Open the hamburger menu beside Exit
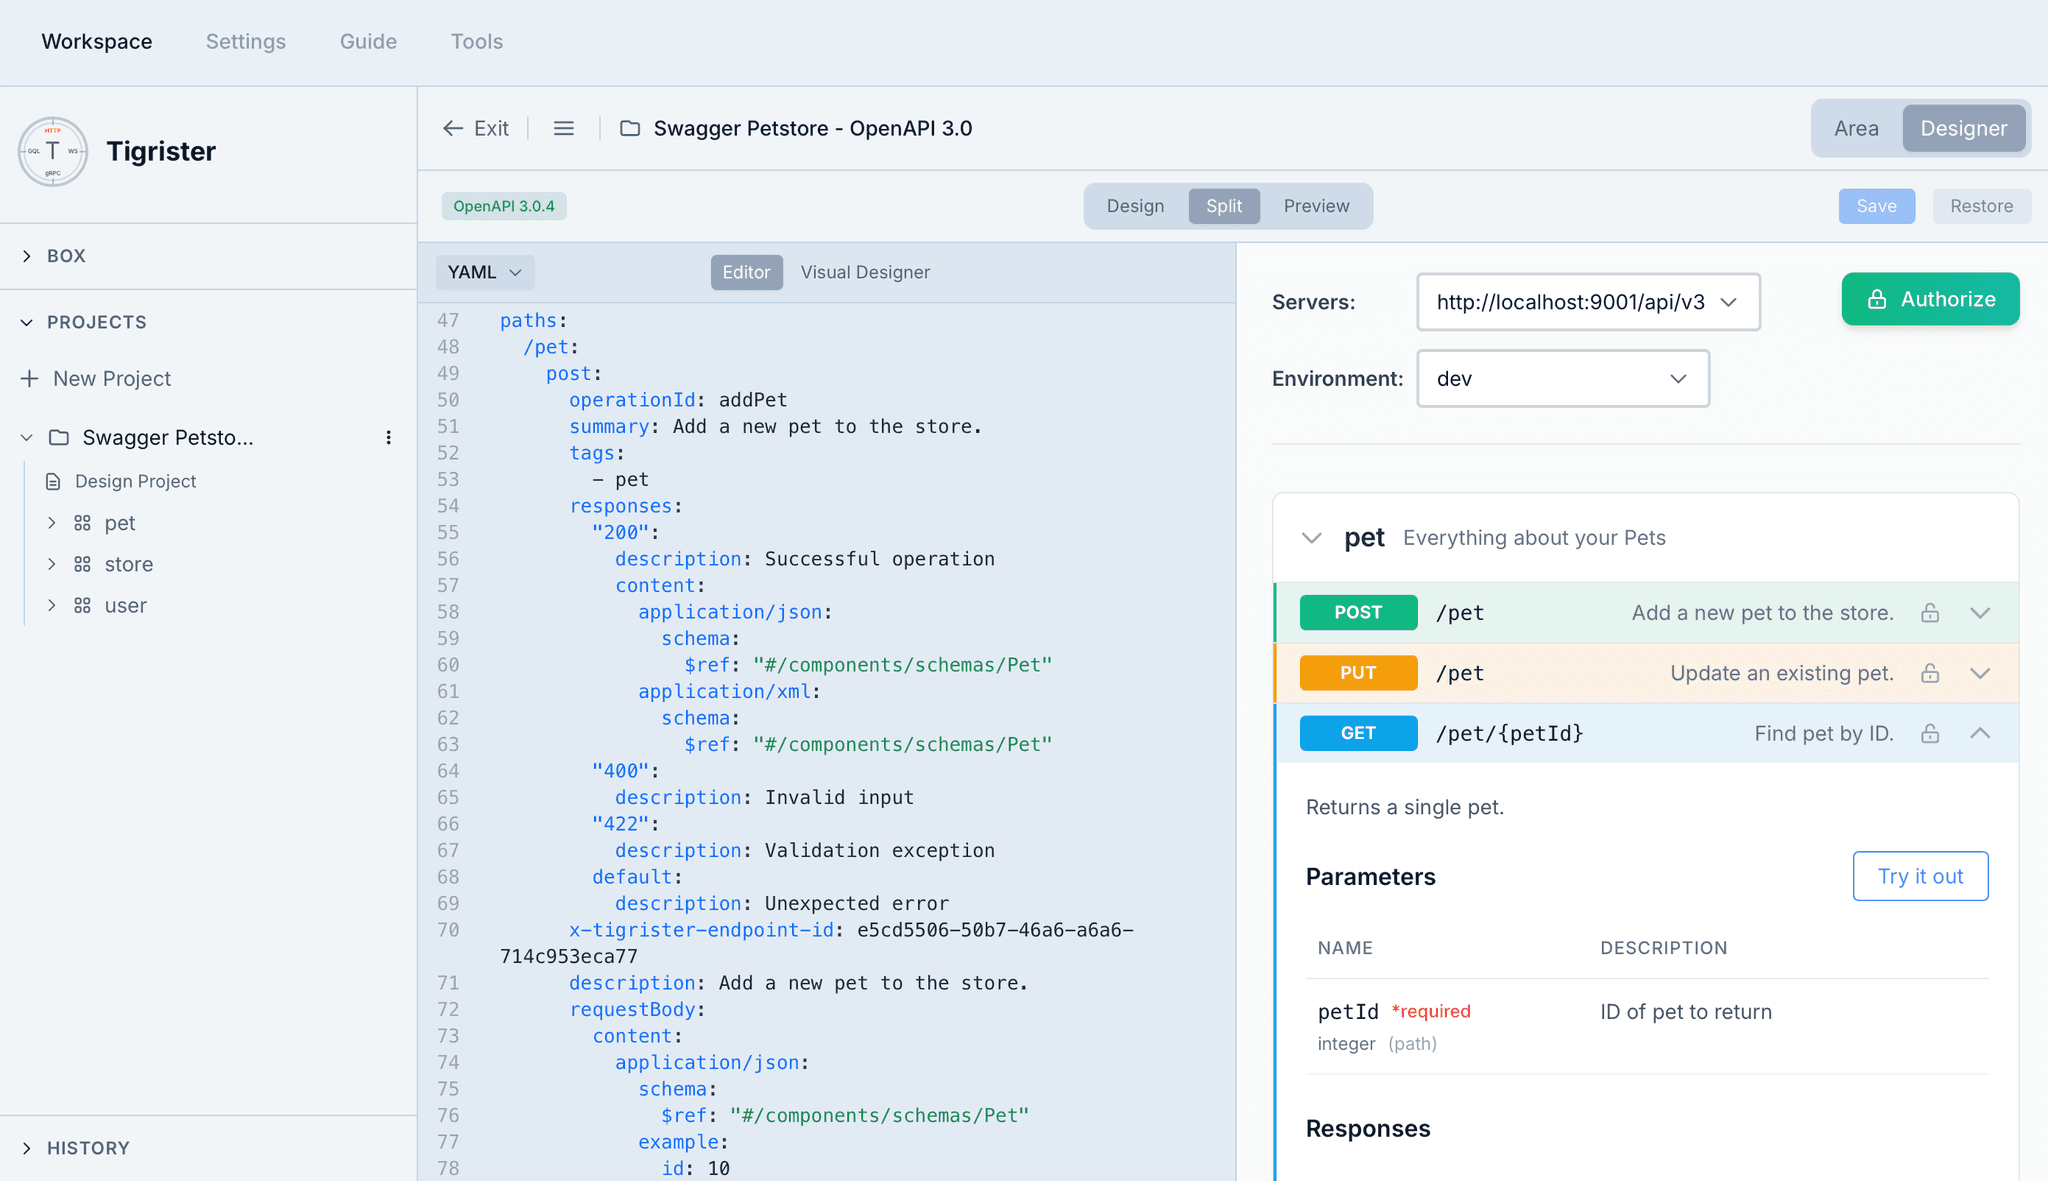The height and width of the screenshot is (1181, 2048). (x=564, y=128)
